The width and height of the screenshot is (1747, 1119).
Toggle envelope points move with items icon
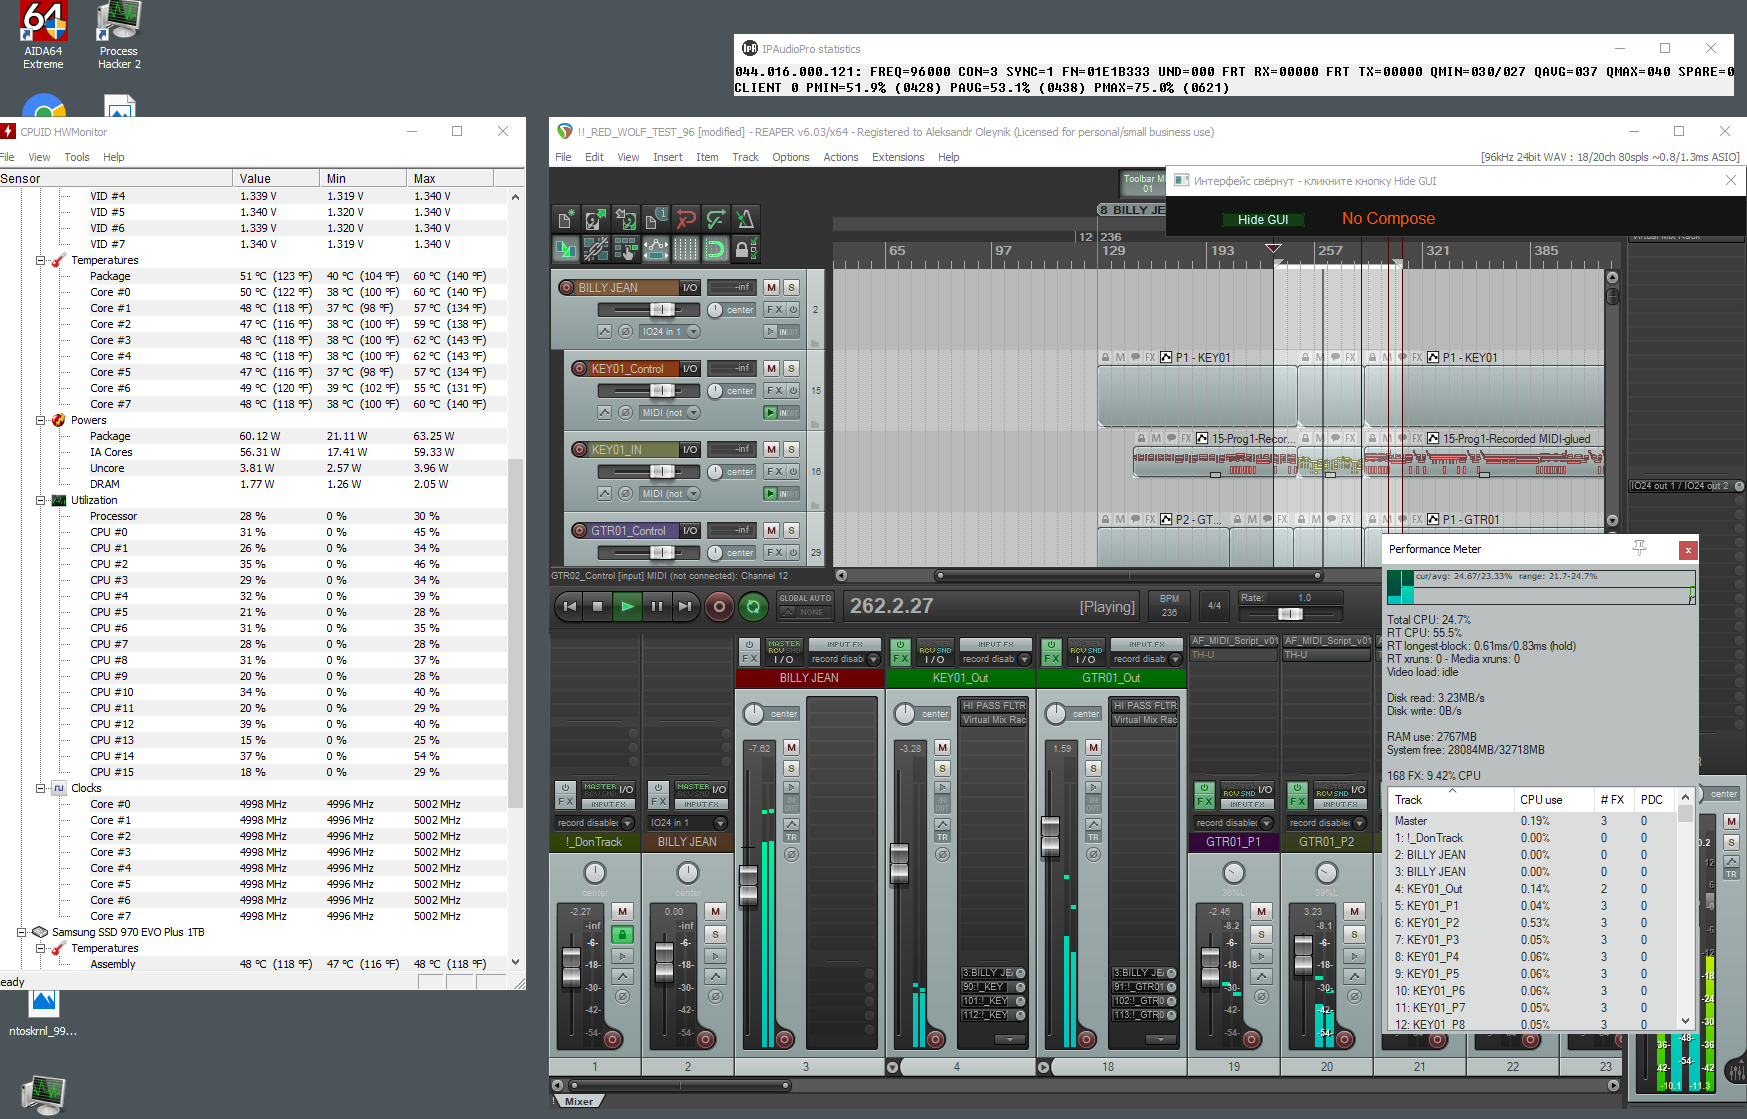tap(656, 249)
